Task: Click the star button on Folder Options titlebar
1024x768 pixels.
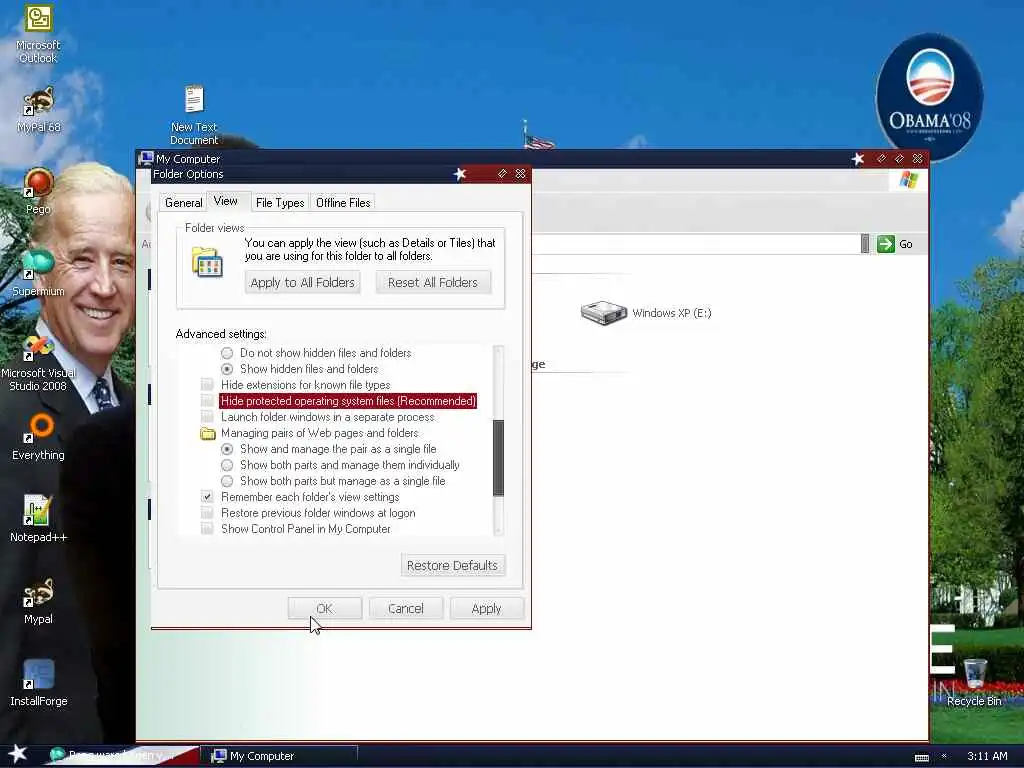Action: [460, 174]
